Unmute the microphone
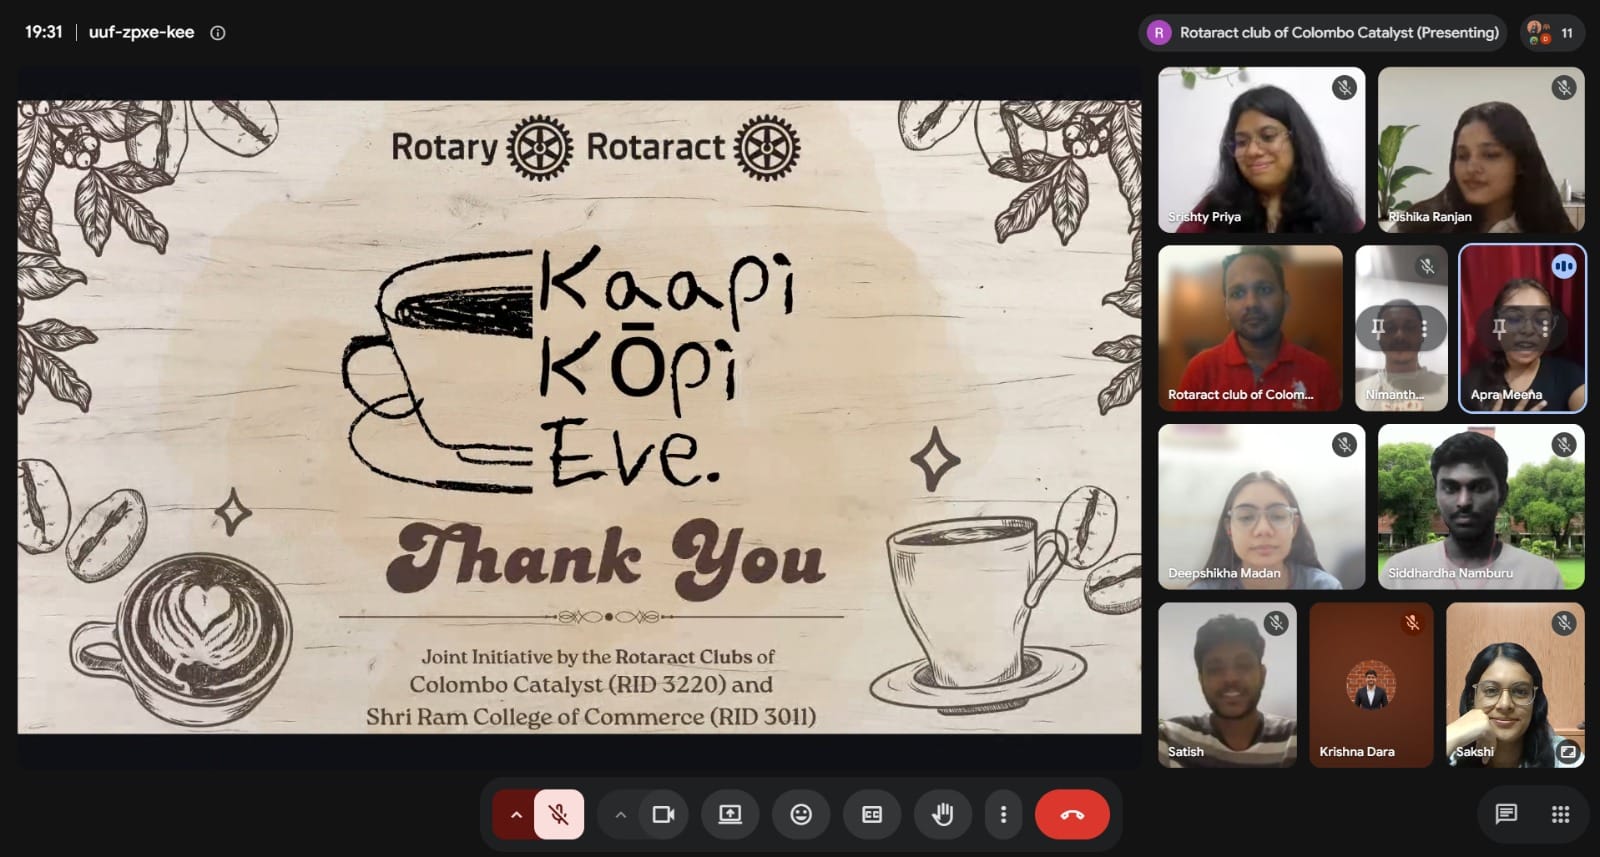 (x=559, y=815)
